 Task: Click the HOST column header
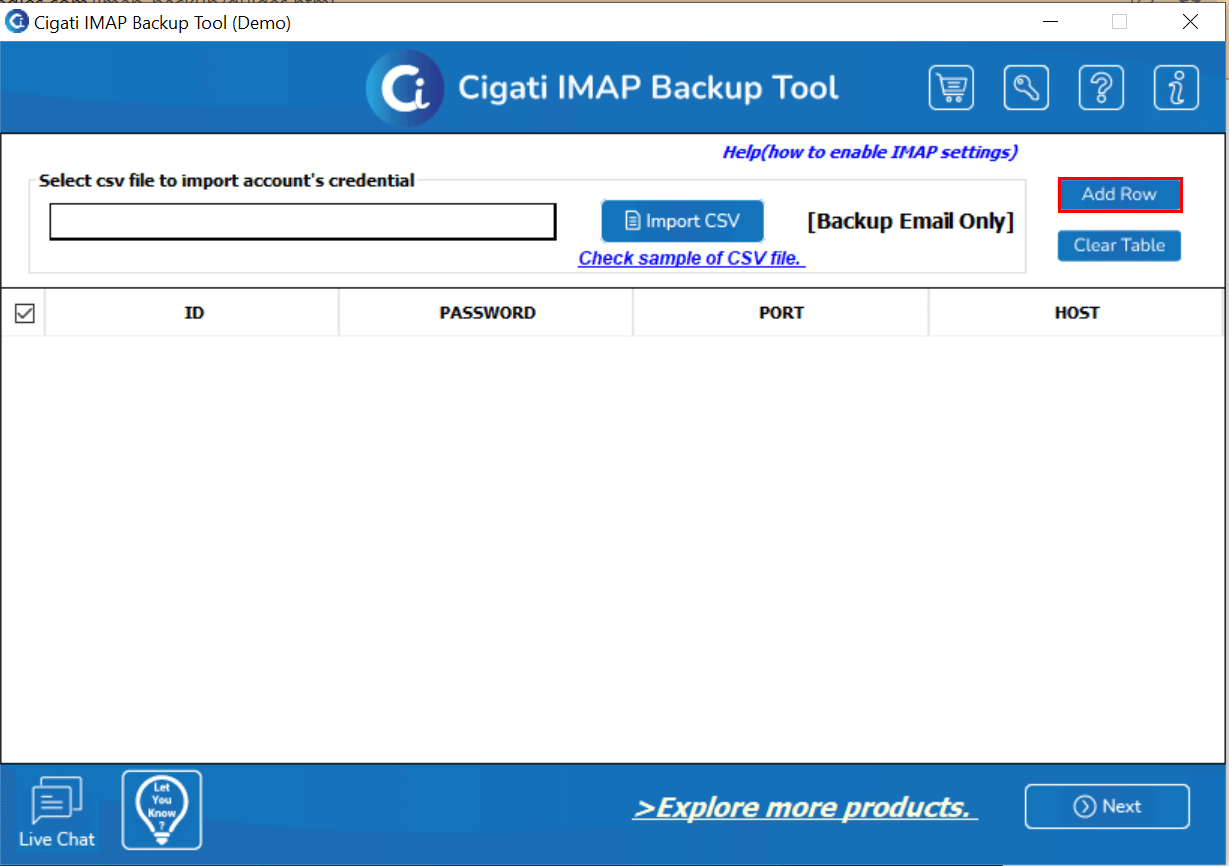(x=1077, y=313)
